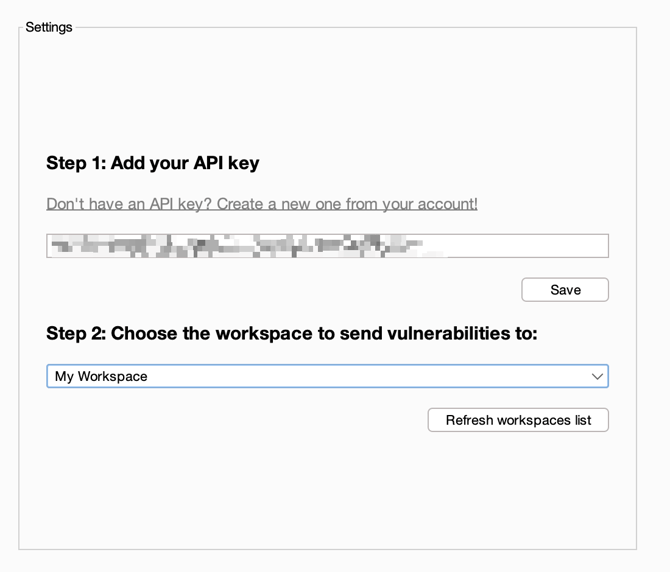Image resolution: width=670 pixels, height=572 pixels.
Task: Click middle of workspace selection combo box
Action: tap(327, 376)
